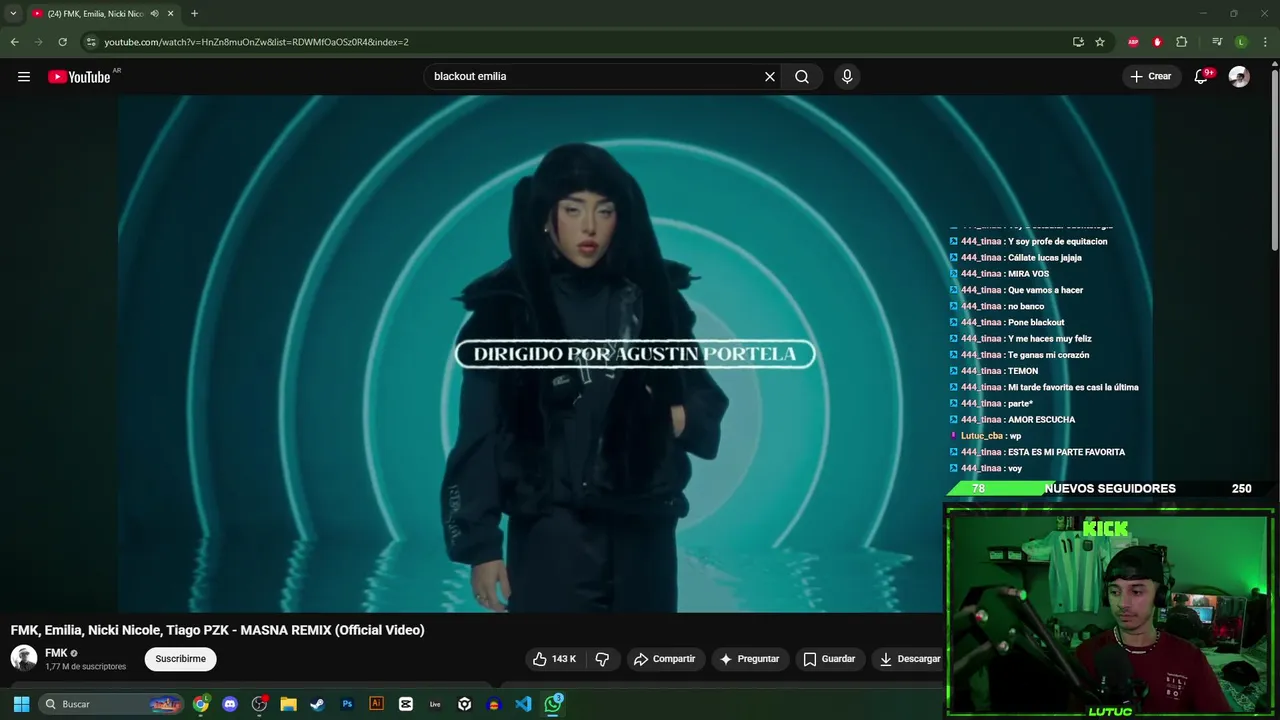This screenshot has height=720, width=1280.
Task: Click the browser address bar URL
Action: tap(256, 42)
